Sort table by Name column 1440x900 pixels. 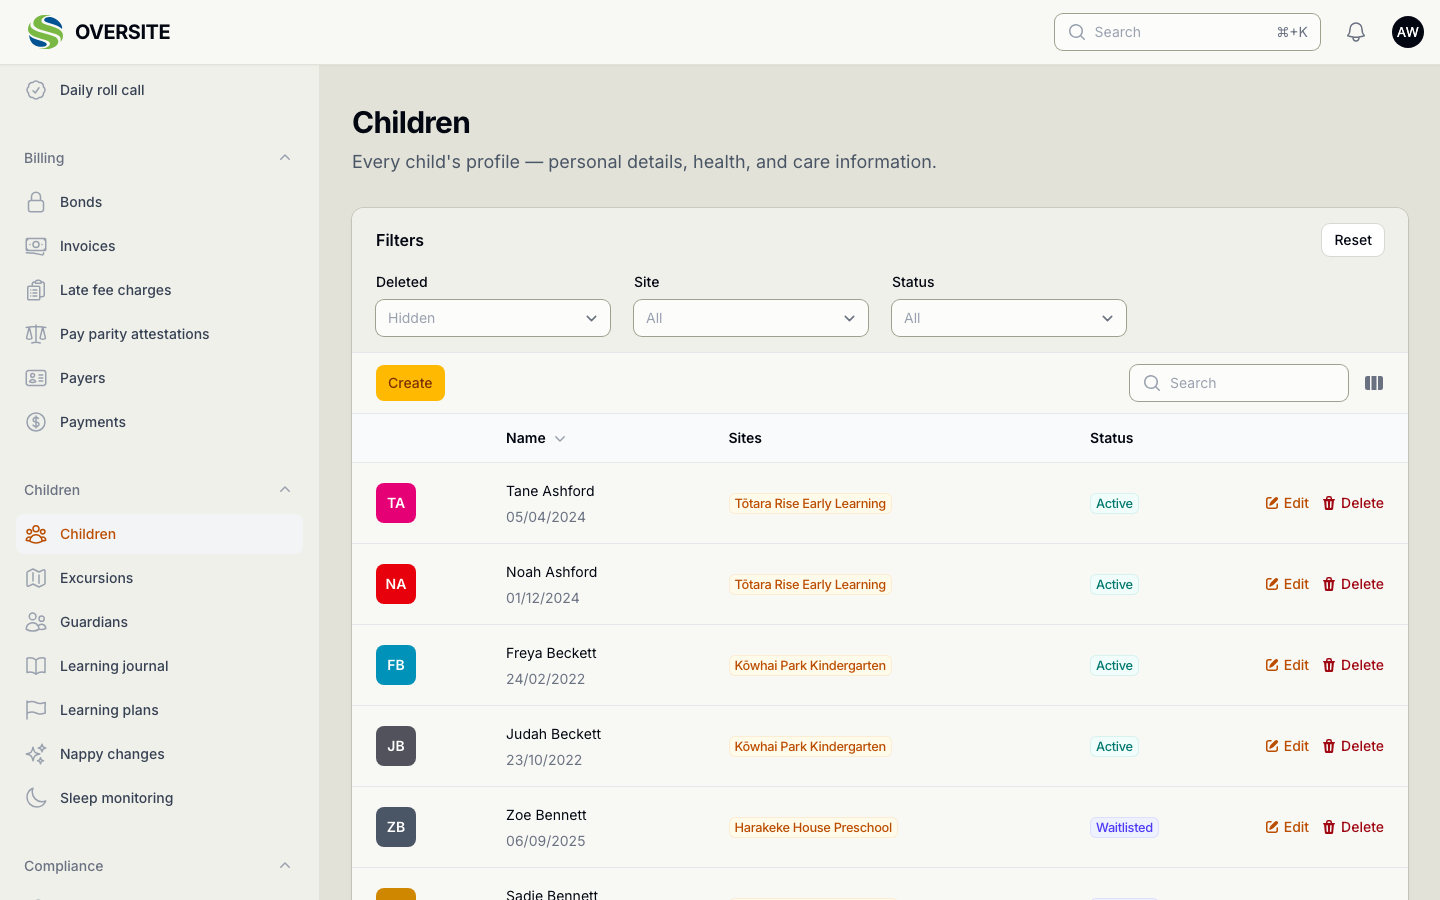536,438
